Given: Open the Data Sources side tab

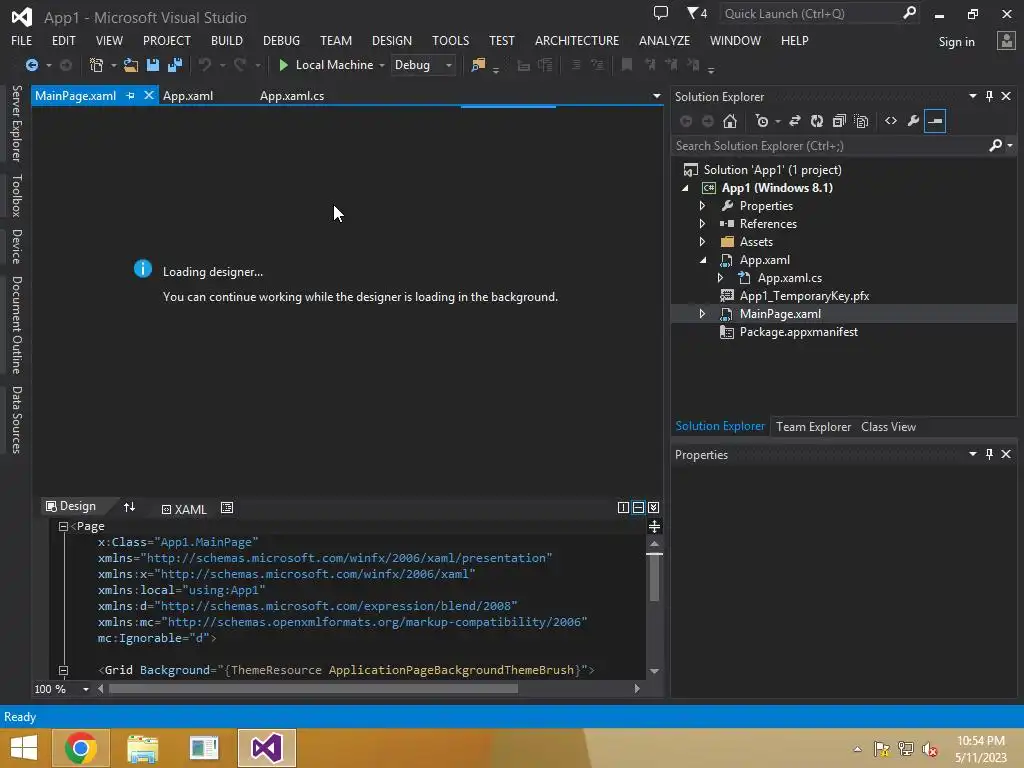Looking at the screenshot, I should pos(17,420).
